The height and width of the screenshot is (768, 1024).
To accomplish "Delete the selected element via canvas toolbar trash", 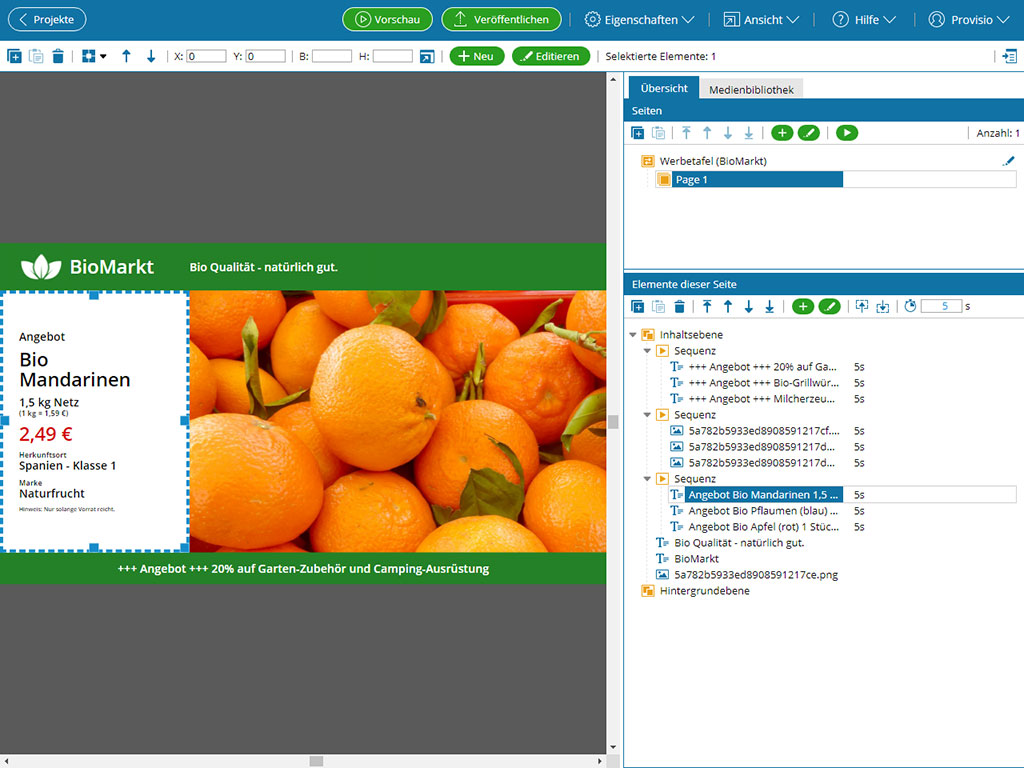I will [x=58, y=57].
